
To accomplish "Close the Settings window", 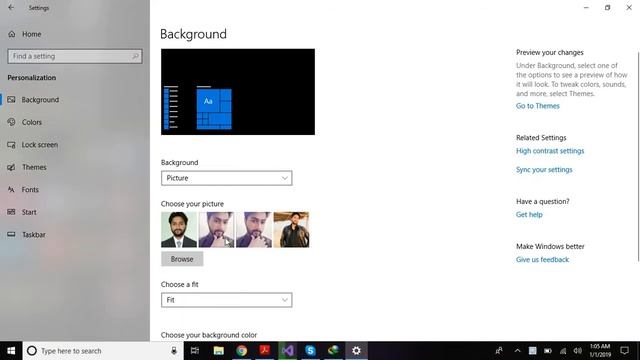I will pyautogui.click(x=629, y=7).
